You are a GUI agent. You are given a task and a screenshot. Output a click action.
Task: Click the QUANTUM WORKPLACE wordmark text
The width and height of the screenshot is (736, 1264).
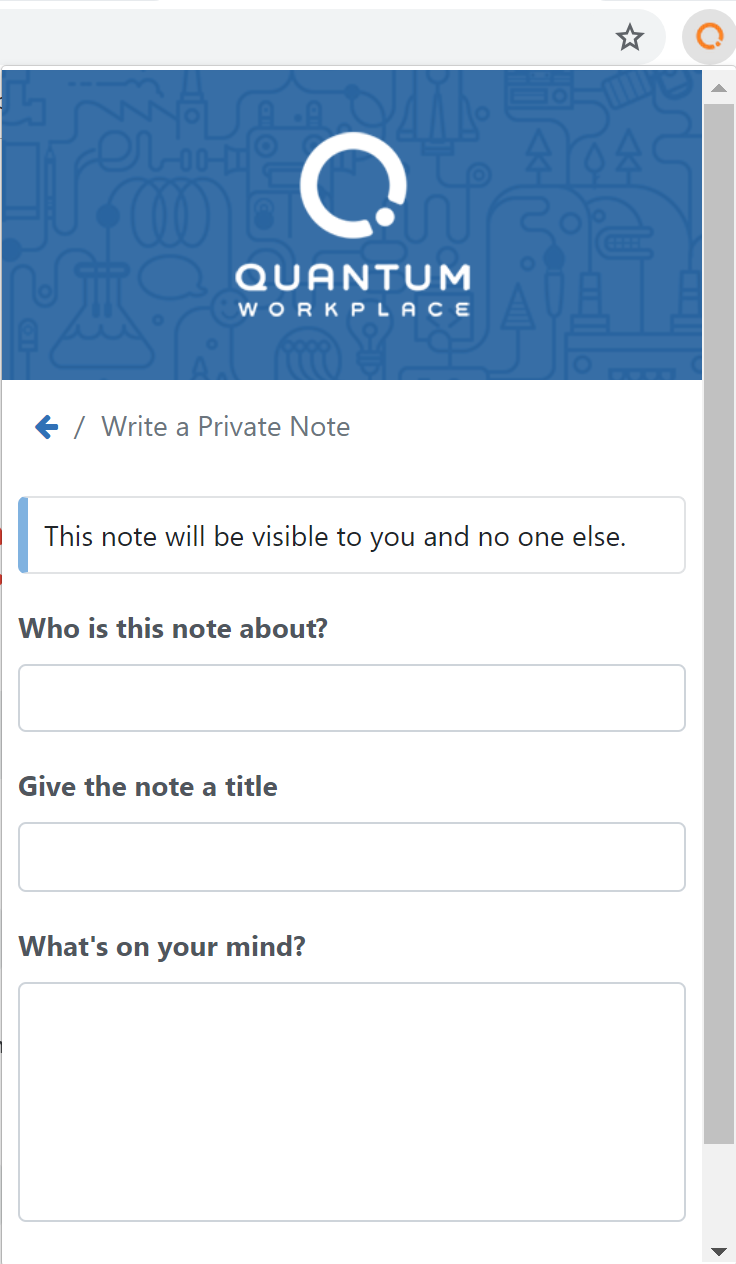[354, 290]
